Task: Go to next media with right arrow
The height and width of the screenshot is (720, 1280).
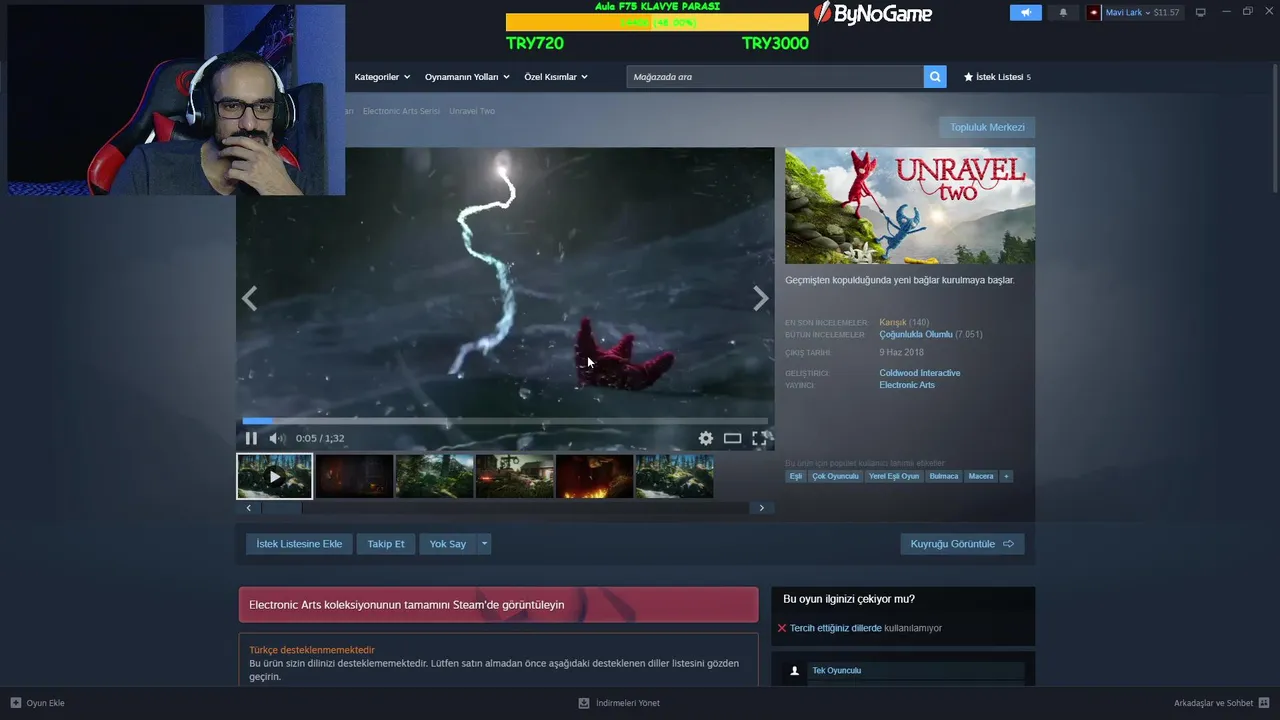Action: pyautogui.click(x=761, y=298)
